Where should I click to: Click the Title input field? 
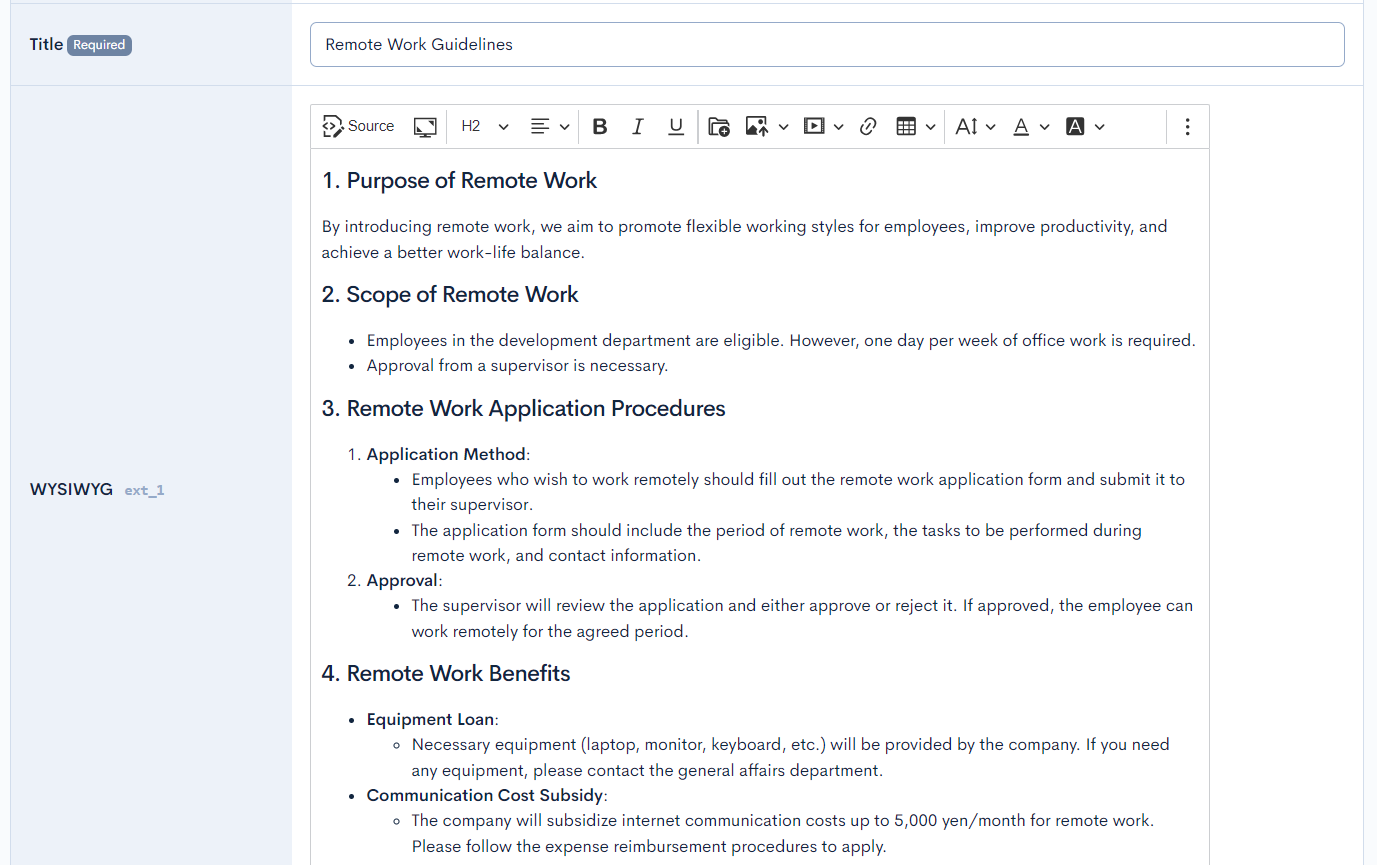click(x=826, y=44)
